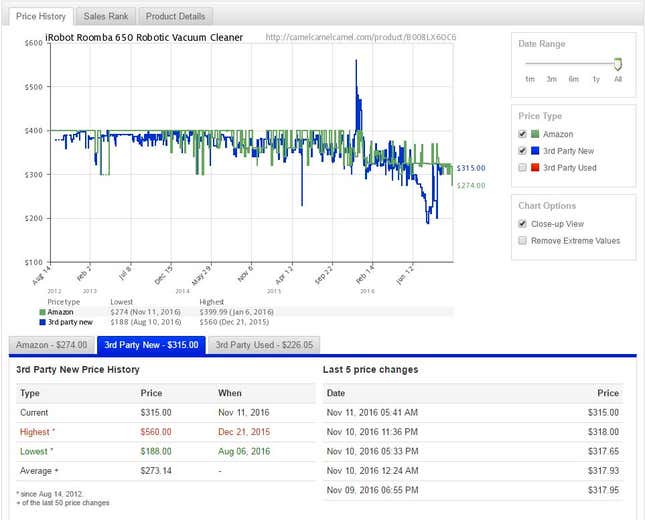This screenshot has height=520, width=645.
Task: Click legend text '$399.99 (Jan 6, 2016)'
Action: point(237,312)
